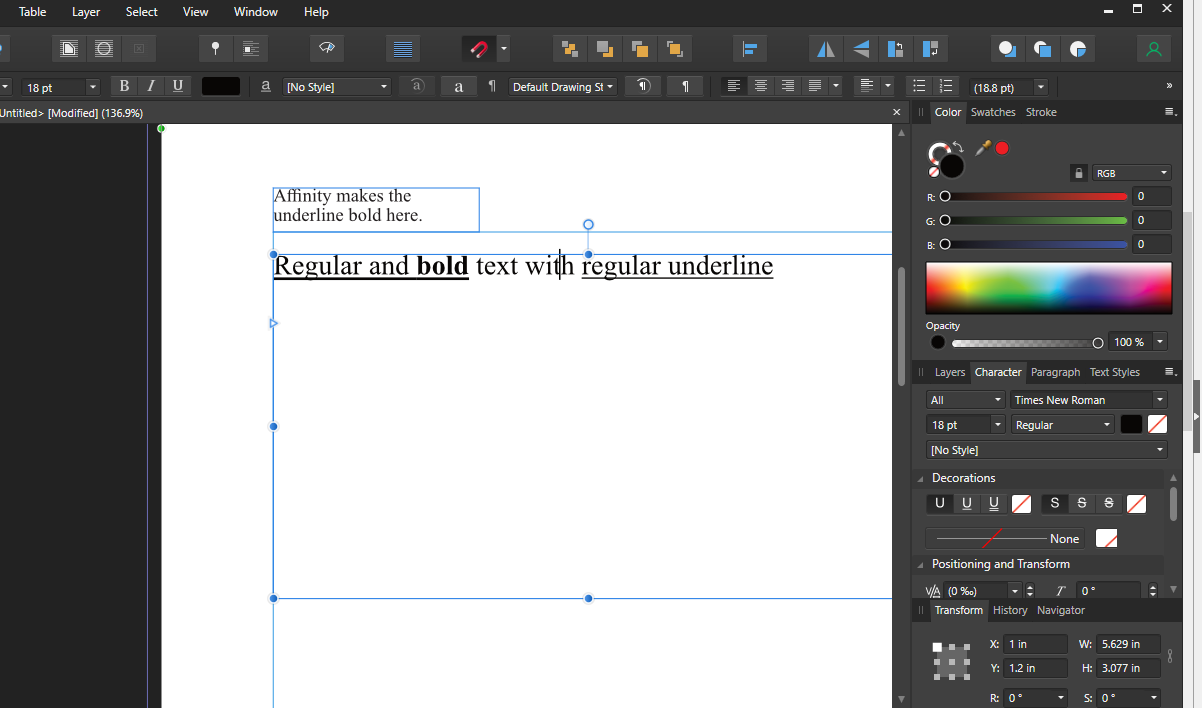The height and width of the screenshot is (708, 1202).
Task: Click the color picker eyedropper
Action: point(983,148)
